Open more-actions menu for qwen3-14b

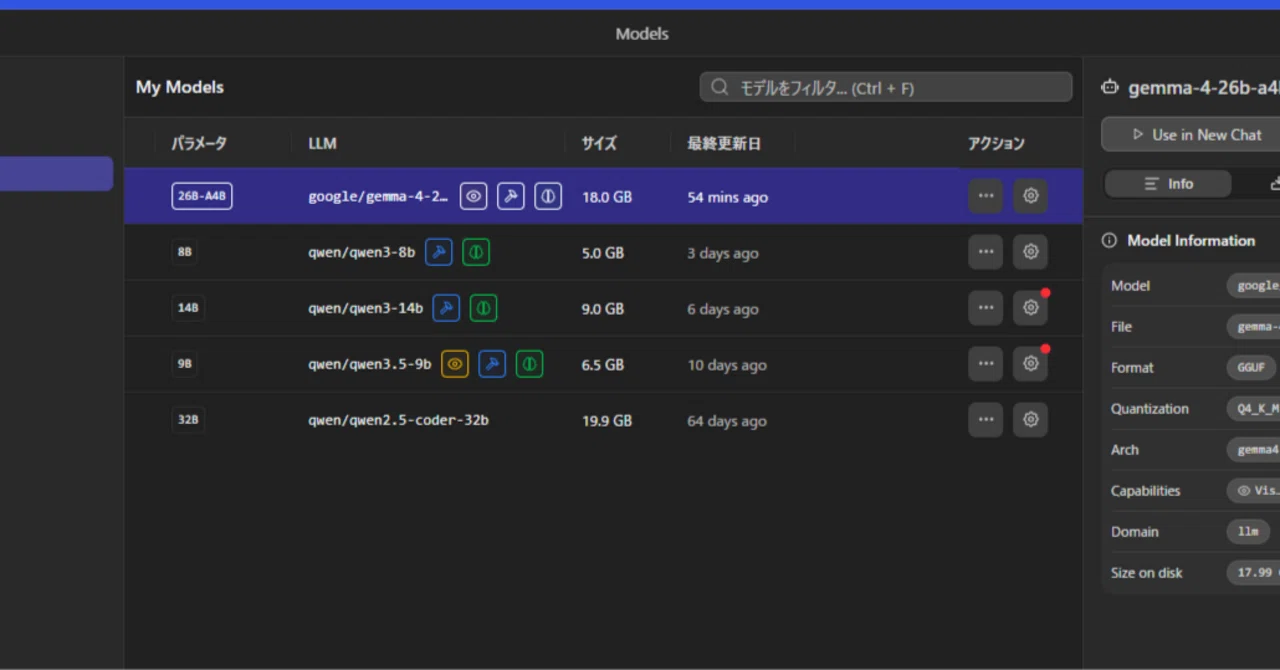(986, 308)
